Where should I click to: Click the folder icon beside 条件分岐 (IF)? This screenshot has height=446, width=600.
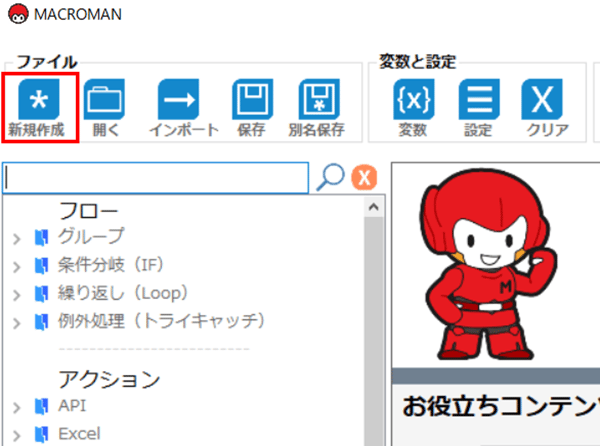click(41, 266)
